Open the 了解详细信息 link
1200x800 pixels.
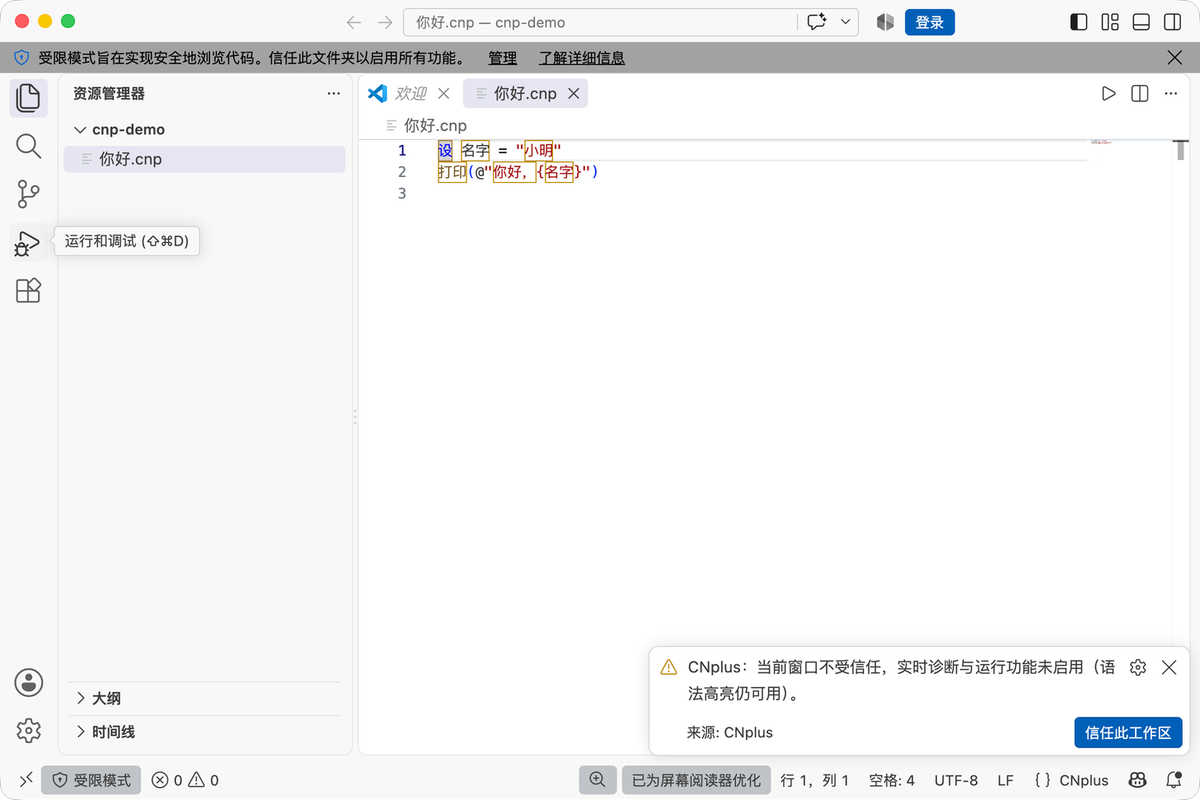(582, 58)
